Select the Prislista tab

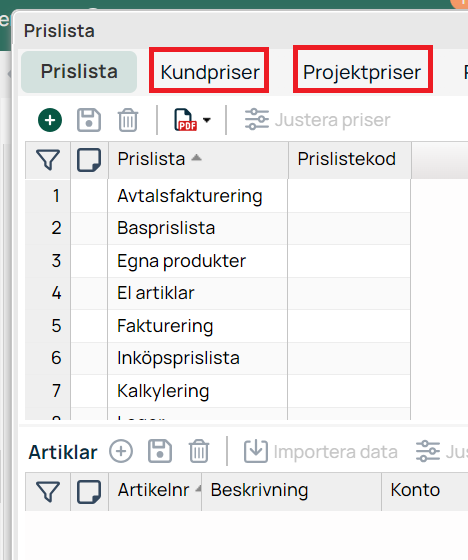tap(79, 71)
